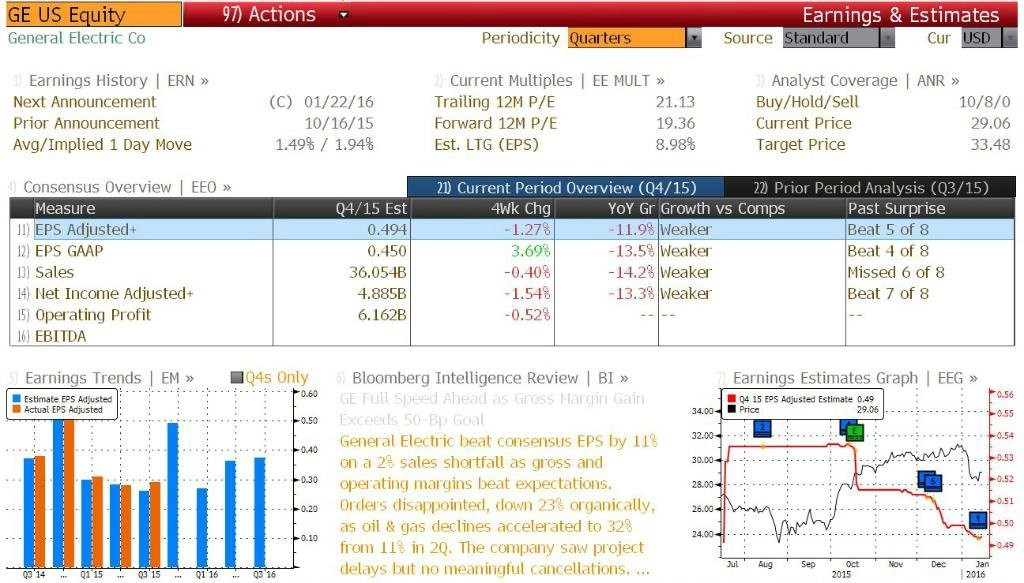Click the arrow button next to Quarters

694,38
